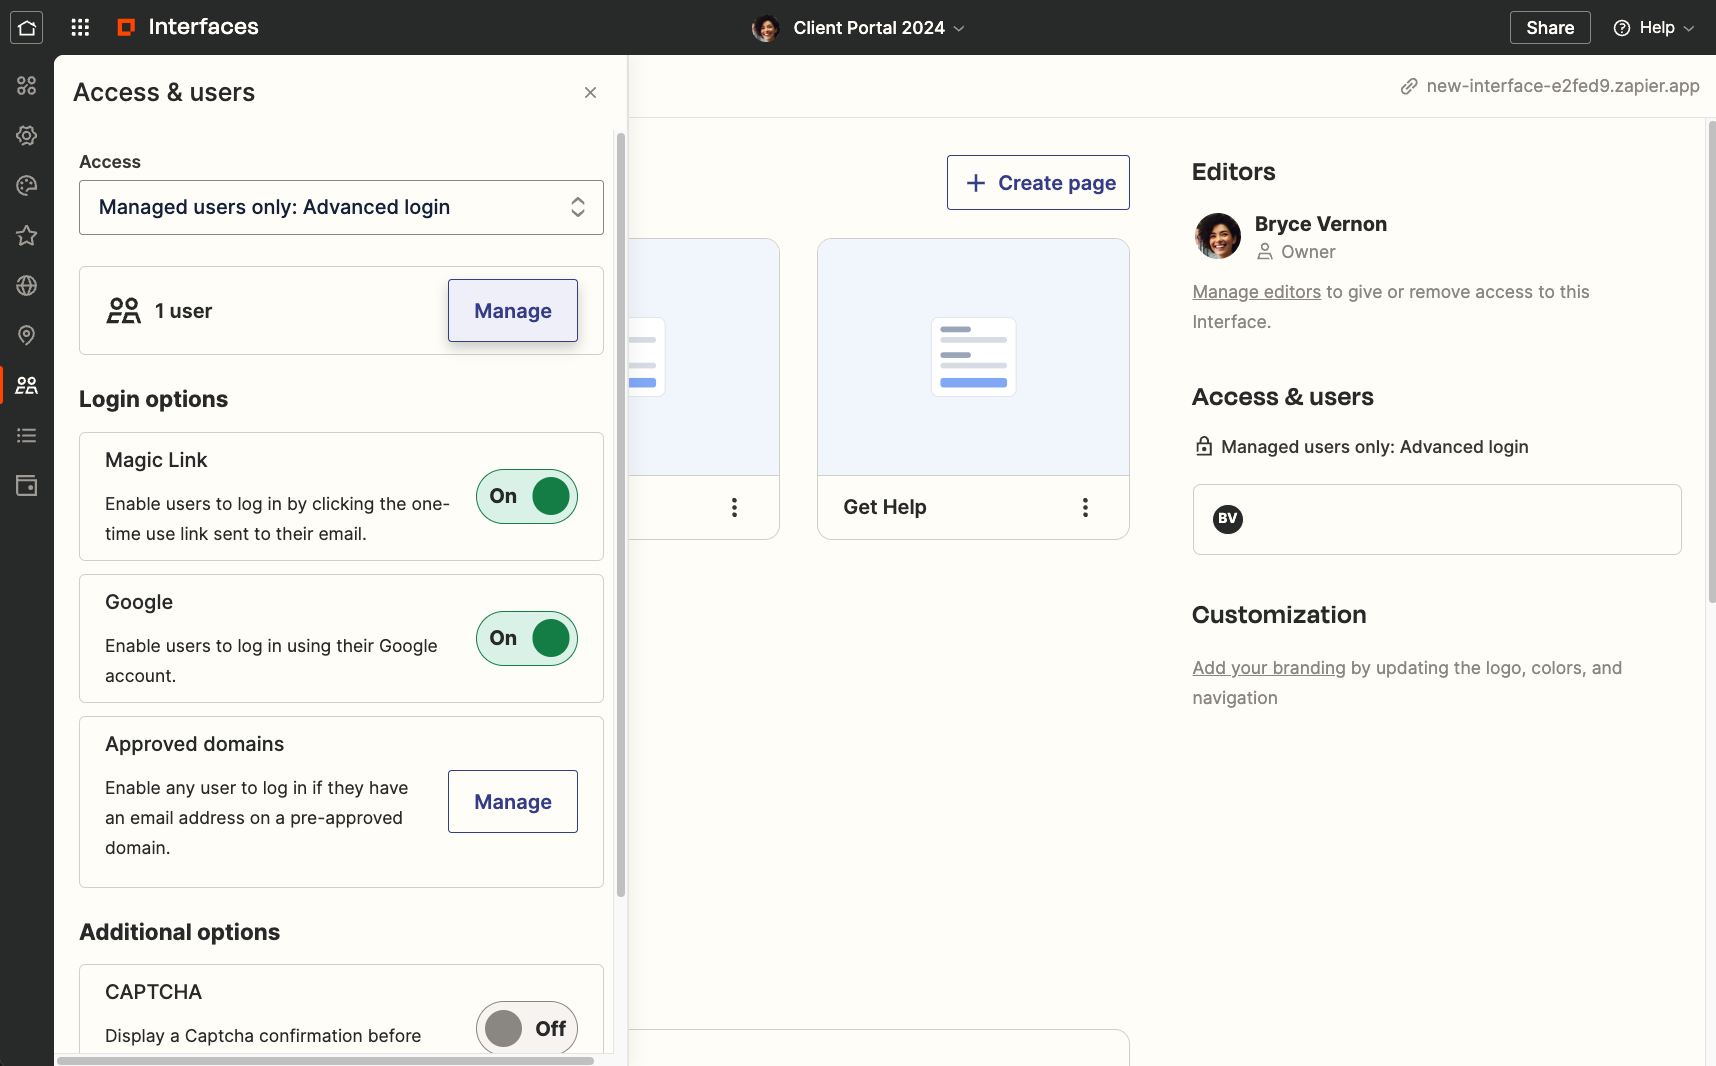1716x1066 pixels.
Task: Follow the Manage editors link
Action: (1256, 292)
